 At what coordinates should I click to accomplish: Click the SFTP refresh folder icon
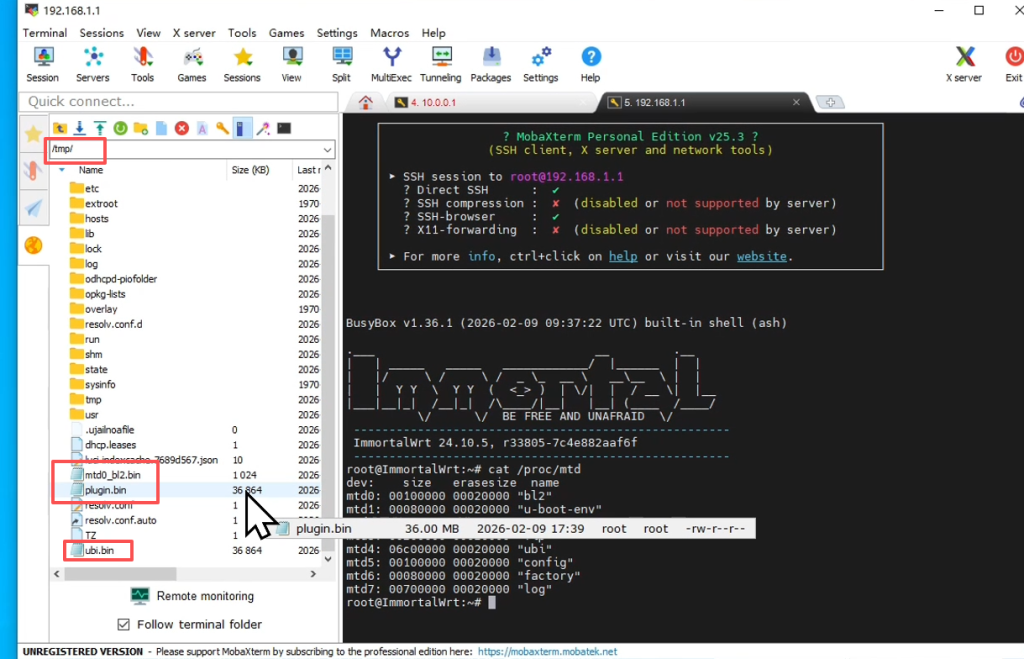pos(120,128)
